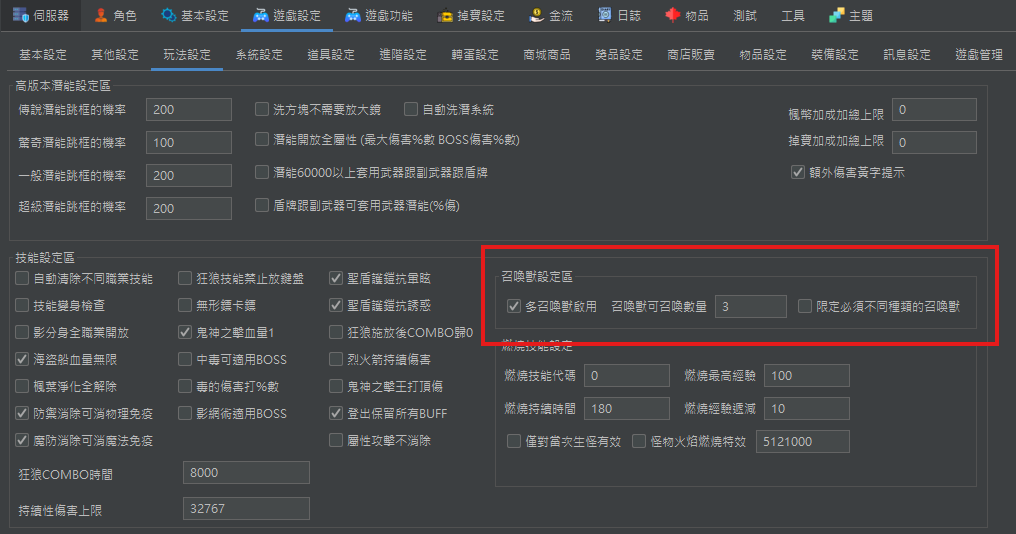Click the 傳說潛能跳框的機率 field
1016x534 pixels.
point(189,110)
